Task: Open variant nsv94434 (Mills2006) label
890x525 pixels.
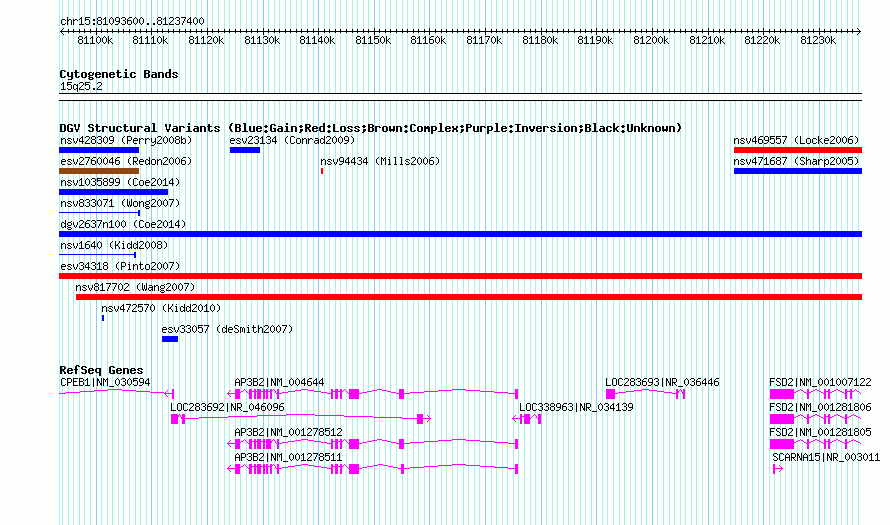Action: coord(380,161)
